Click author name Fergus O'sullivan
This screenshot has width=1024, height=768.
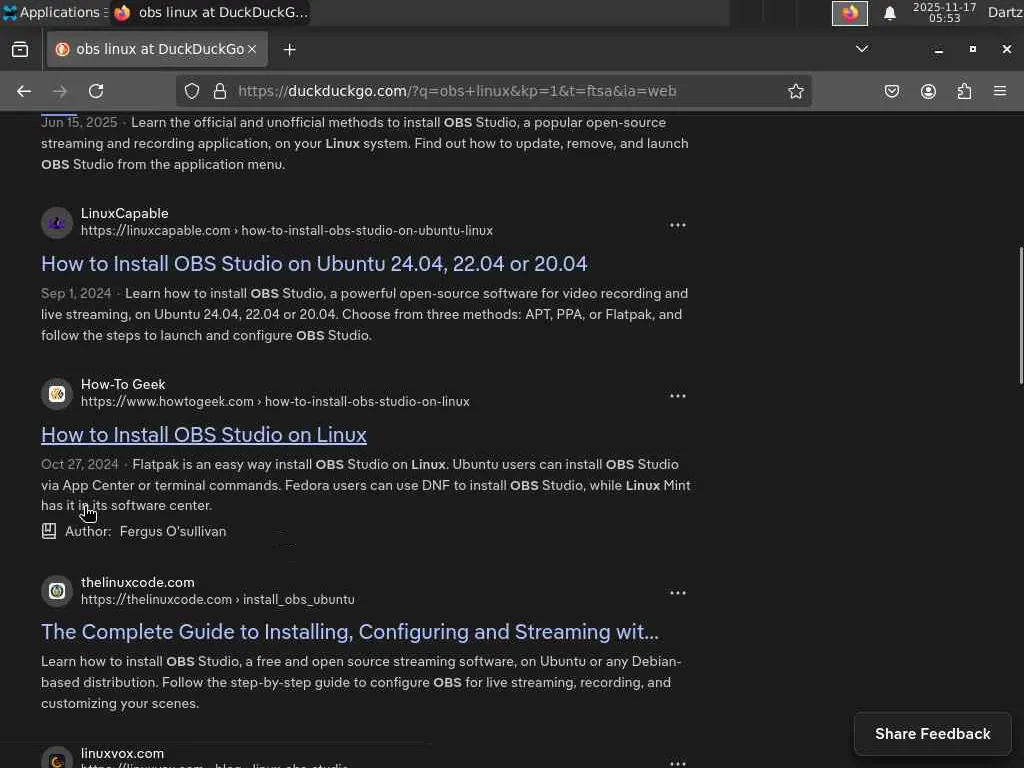pyautogui.click(x=173, y=532)
